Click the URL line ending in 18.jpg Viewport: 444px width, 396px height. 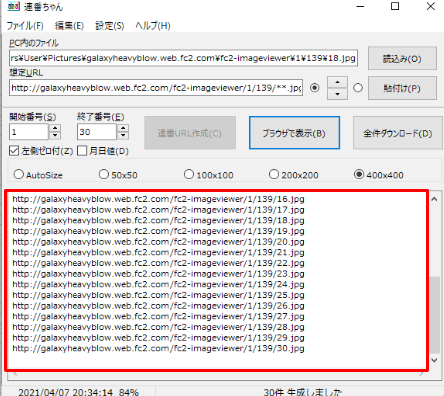click(158, 221)
